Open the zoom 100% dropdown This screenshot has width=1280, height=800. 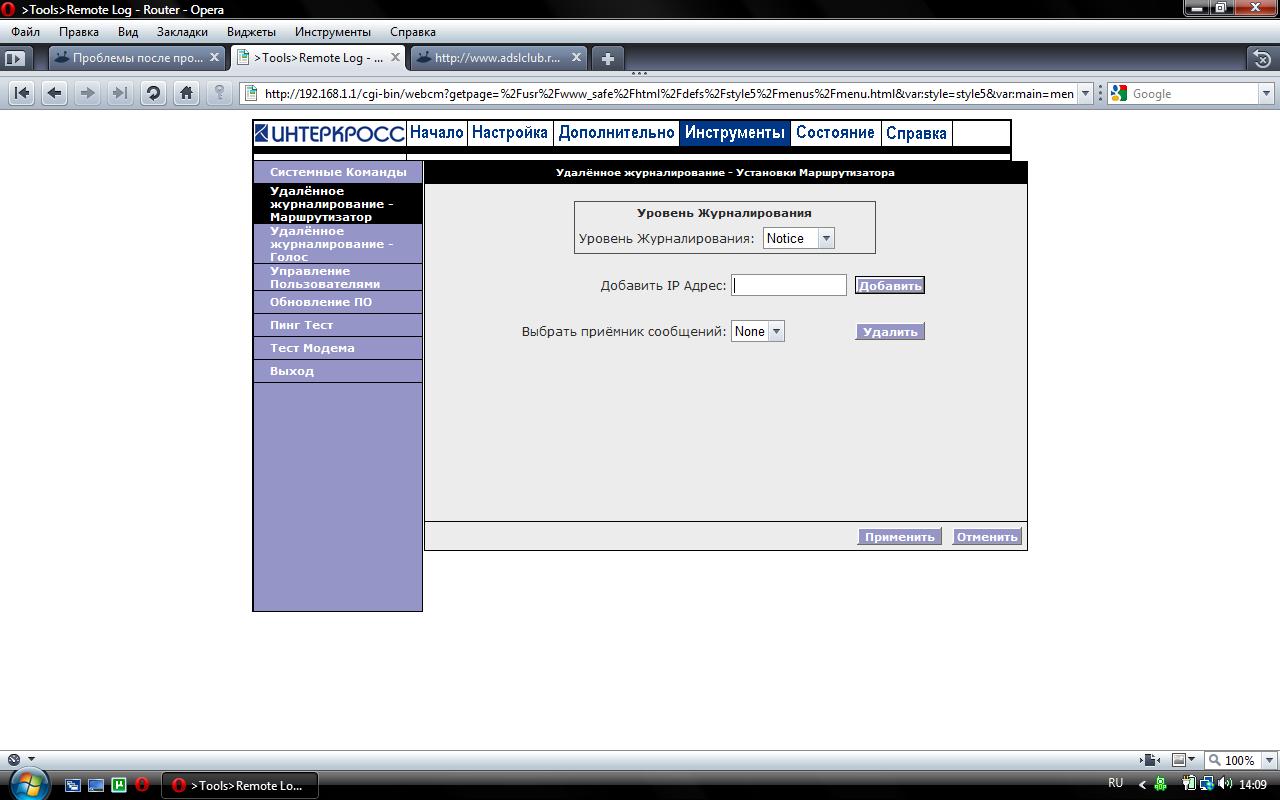tap(1269, 760)
